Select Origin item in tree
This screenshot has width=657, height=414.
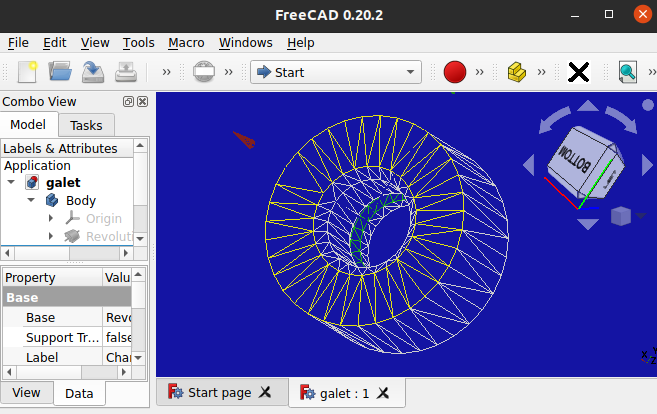click(103, 219)
